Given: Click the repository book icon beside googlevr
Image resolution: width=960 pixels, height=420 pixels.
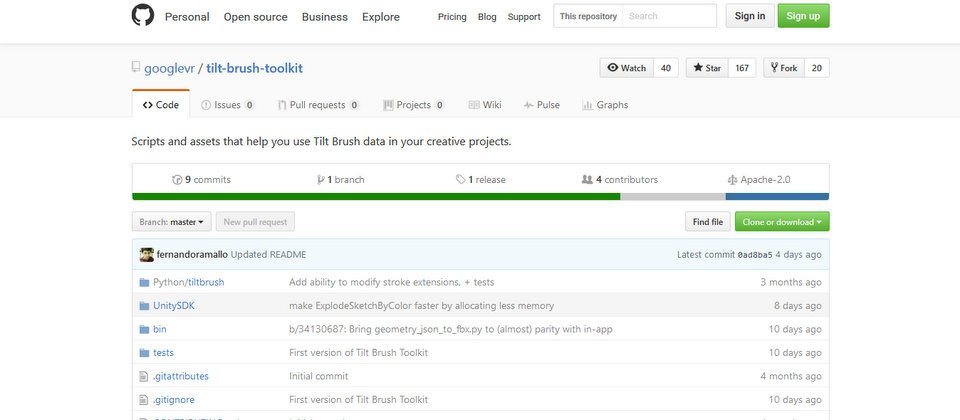Looking at the screenshot, I should pyautogui.click(x=136, y=67).
